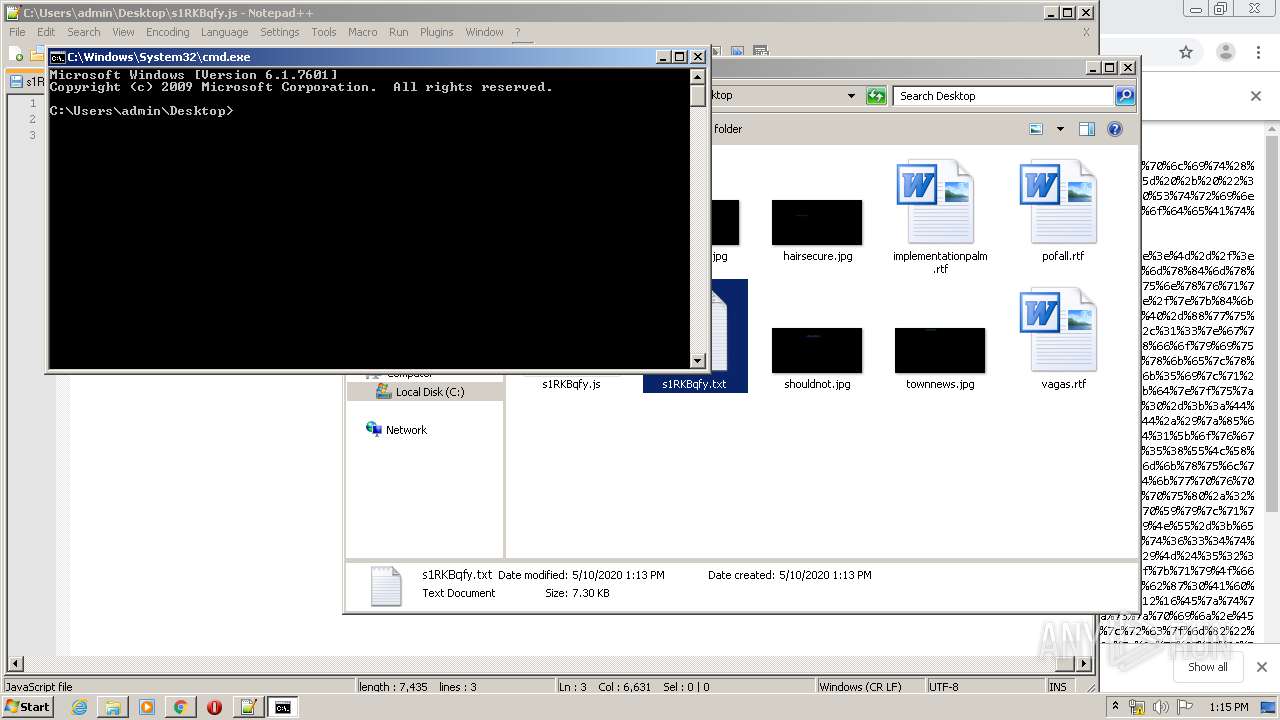Open the File menu in Notepad++
Viewport: 1280px width, 720px height.
pos(17,32)
